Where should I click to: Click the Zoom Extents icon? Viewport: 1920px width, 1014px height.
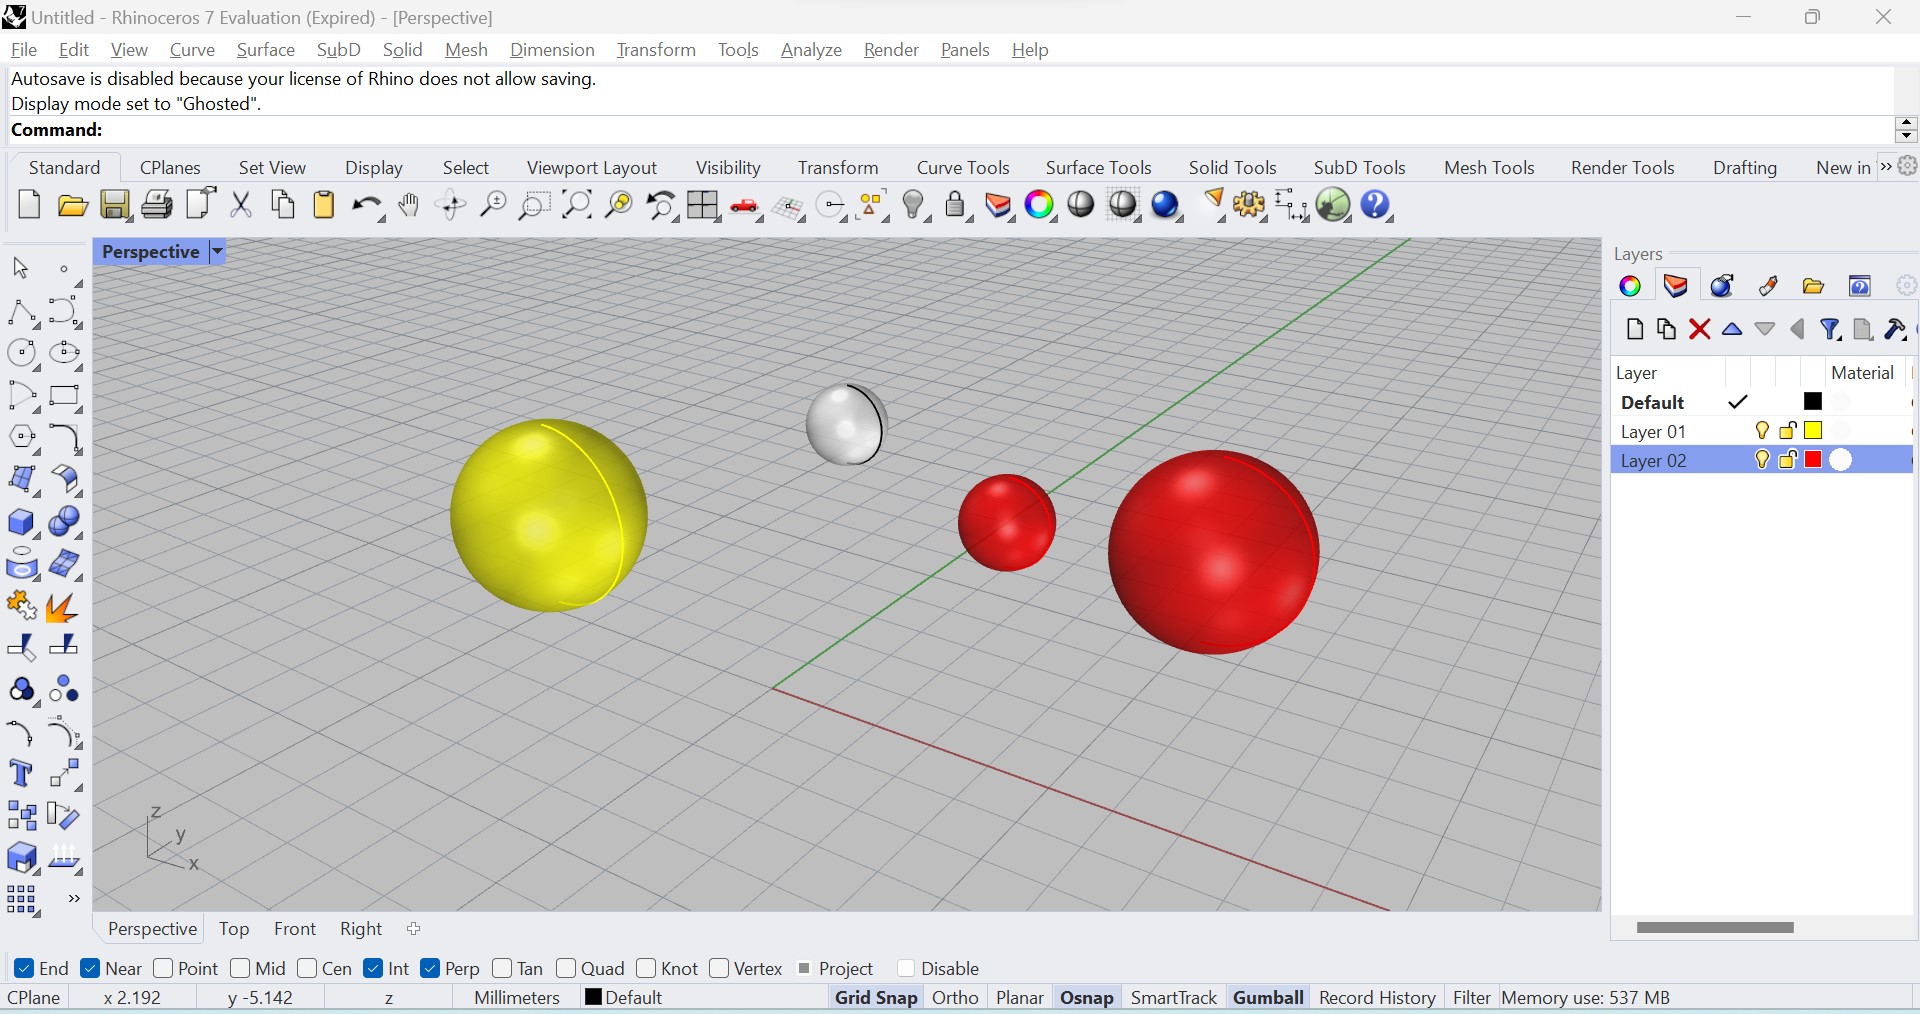point(577,206)
